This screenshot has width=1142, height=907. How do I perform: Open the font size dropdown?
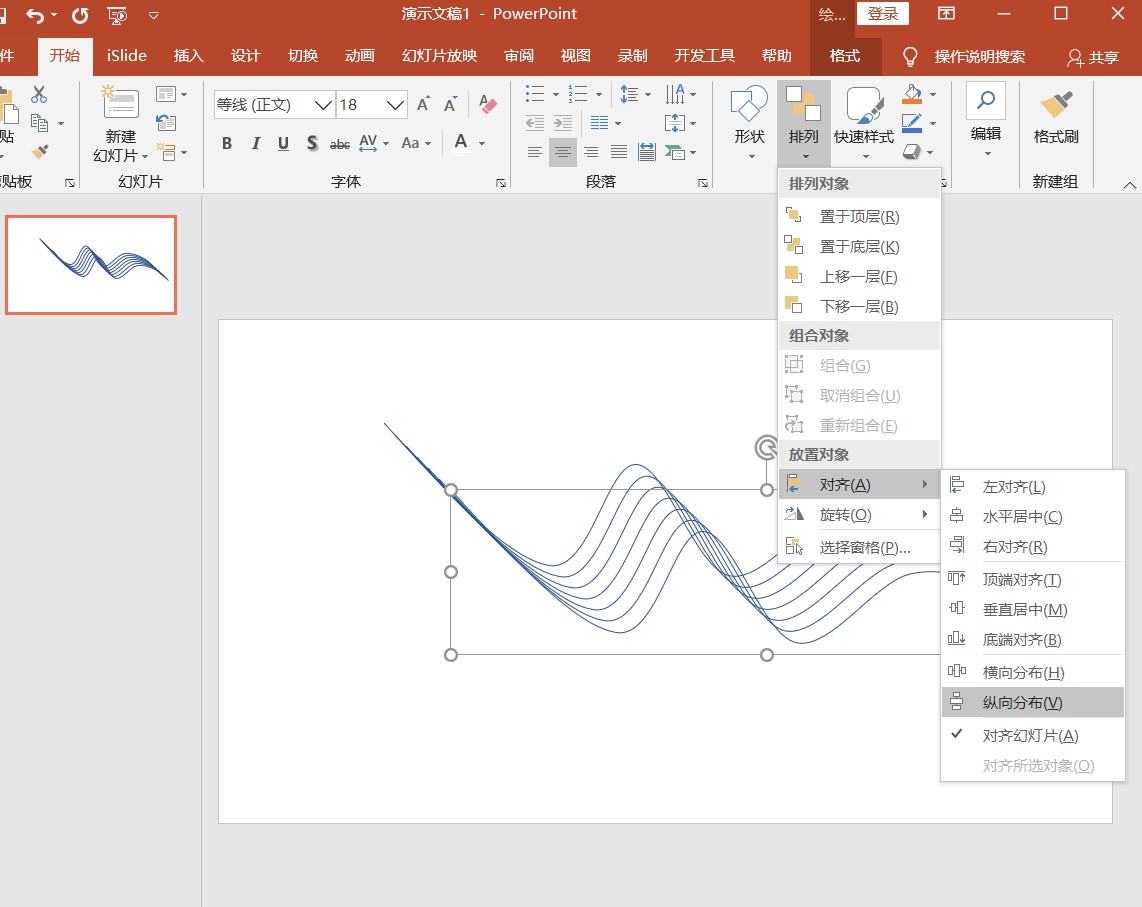(395, 105)
